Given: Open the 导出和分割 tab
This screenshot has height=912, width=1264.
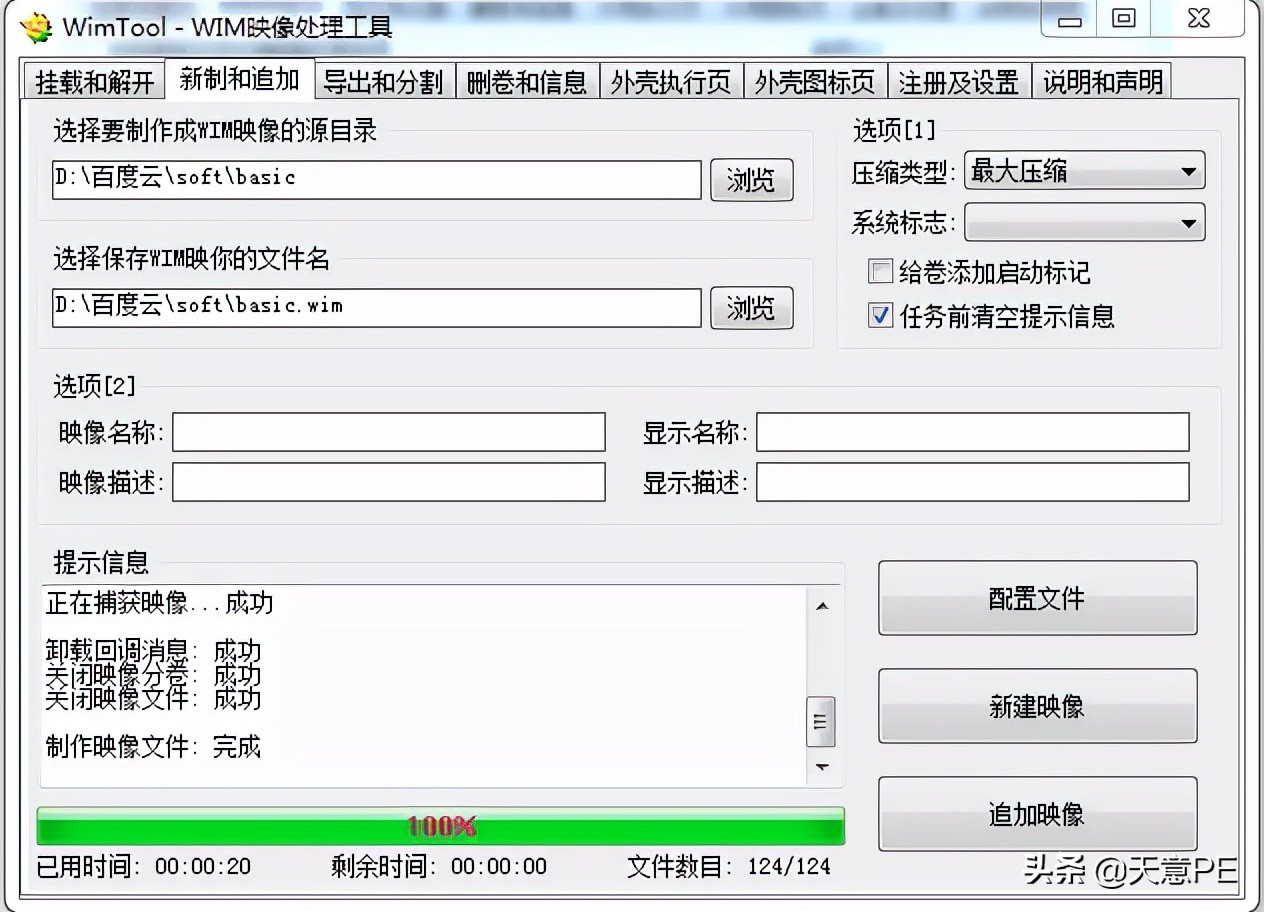Looking at the screenshot, I should (384, 81).
